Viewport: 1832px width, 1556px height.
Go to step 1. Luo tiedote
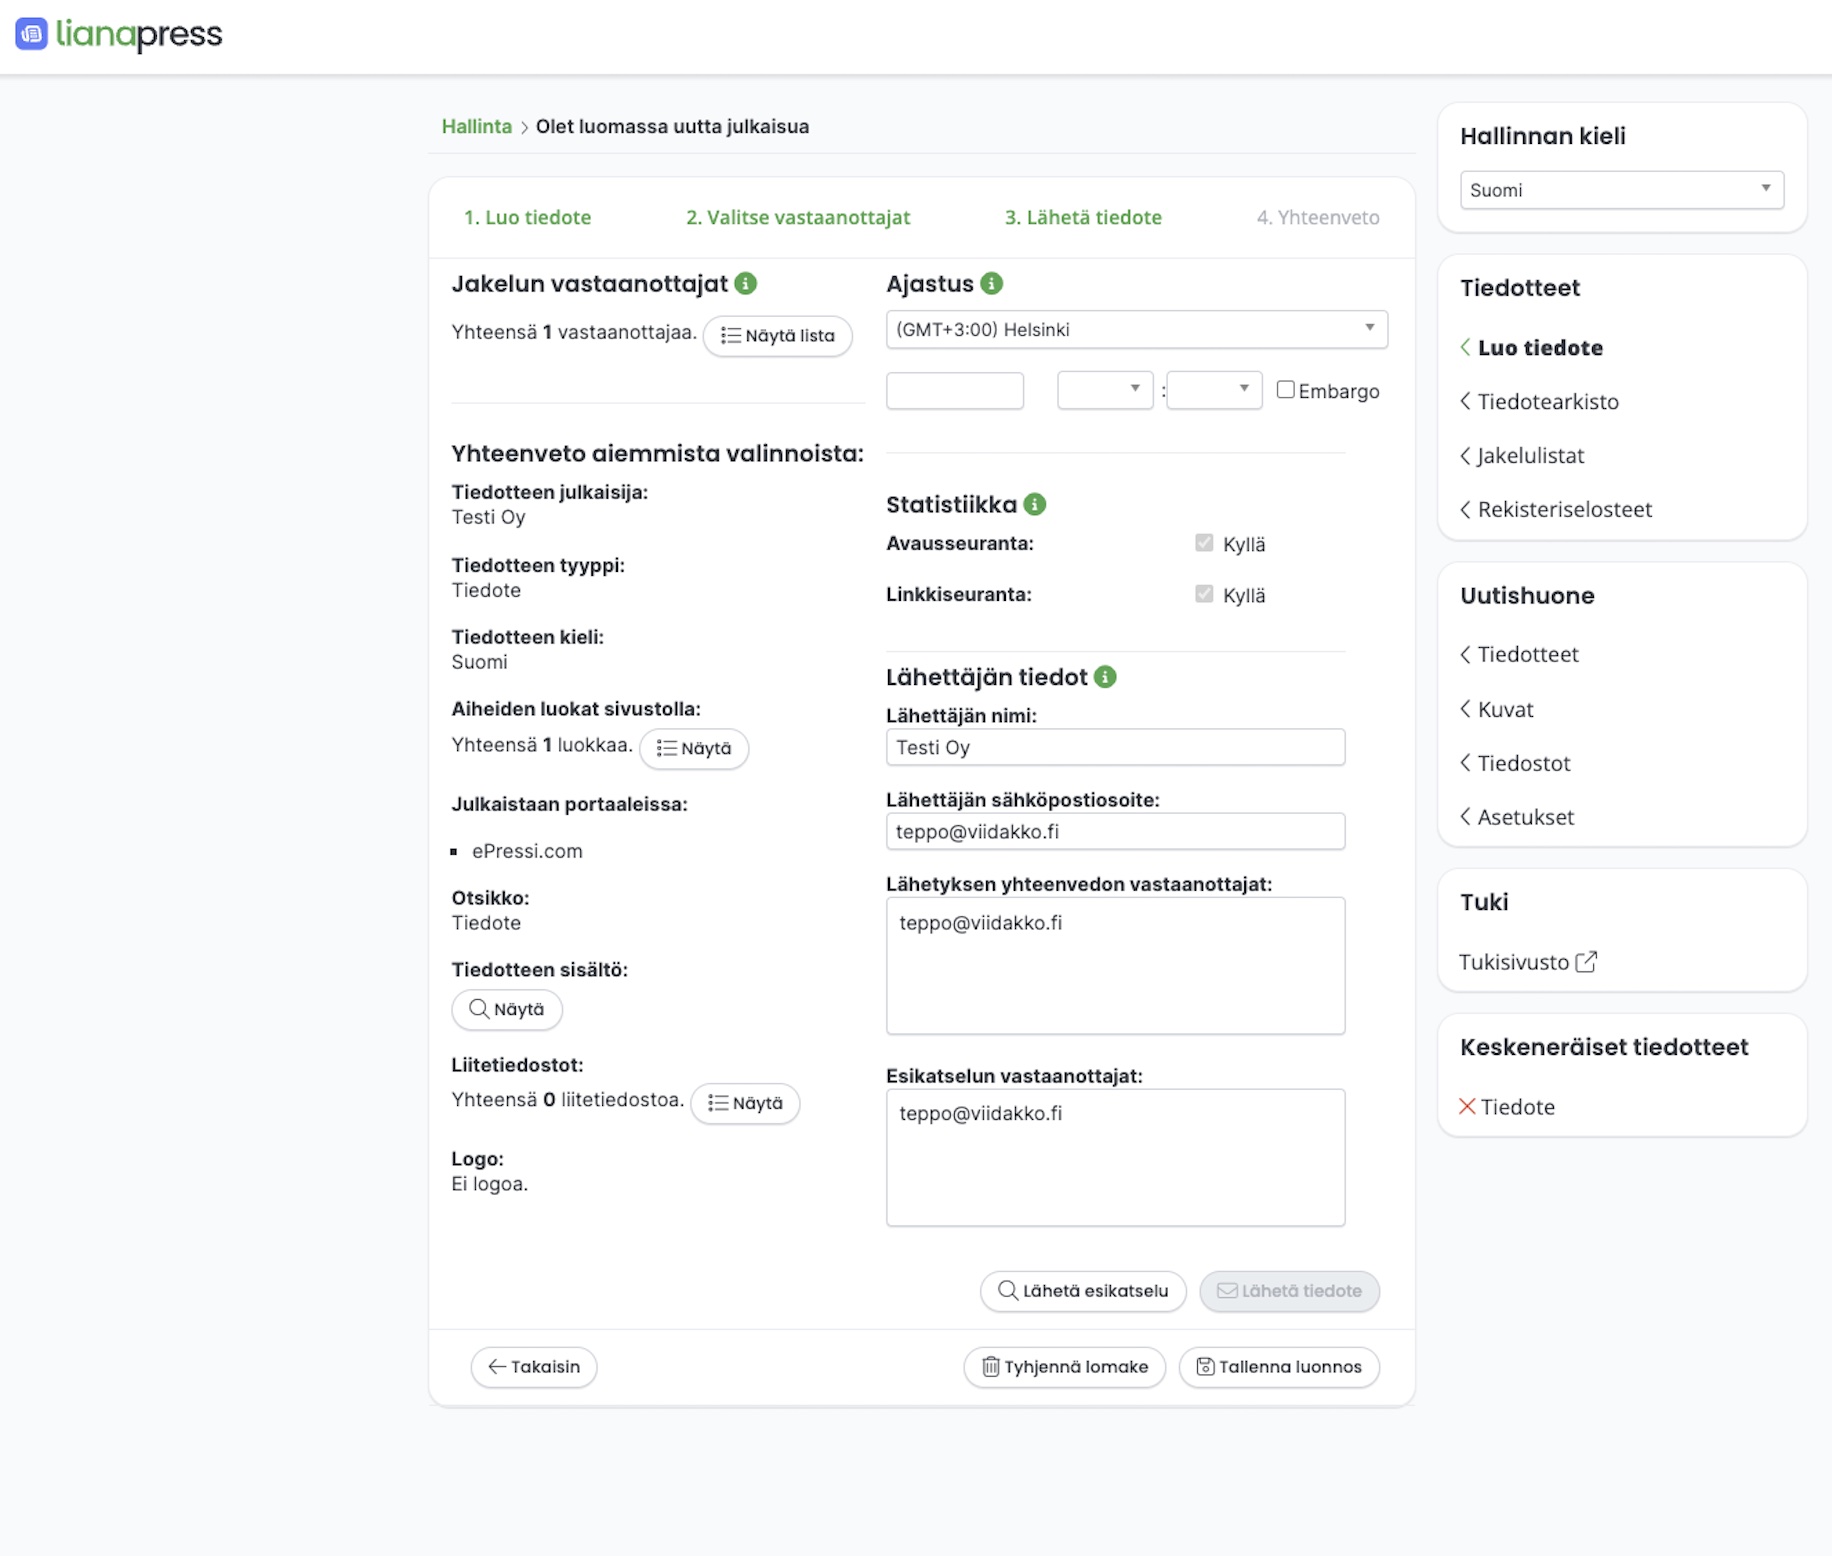(x=527, y=217)
